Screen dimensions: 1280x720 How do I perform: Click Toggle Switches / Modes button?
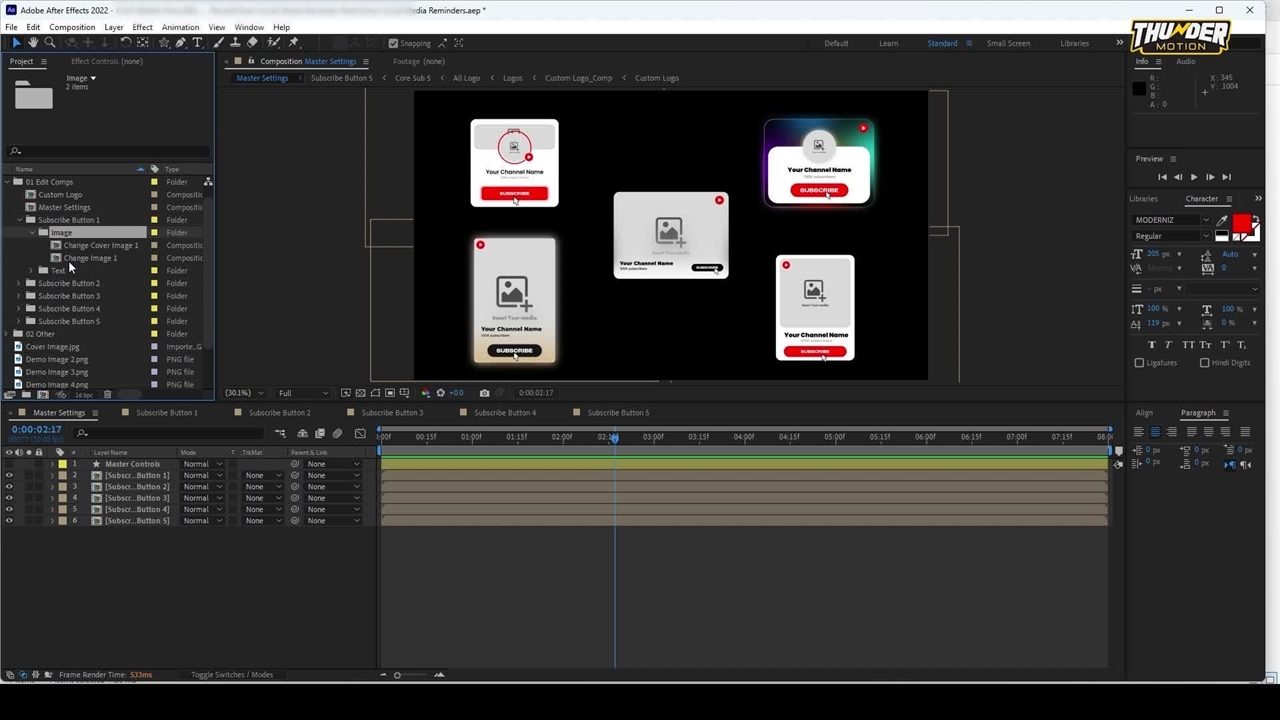231,675
